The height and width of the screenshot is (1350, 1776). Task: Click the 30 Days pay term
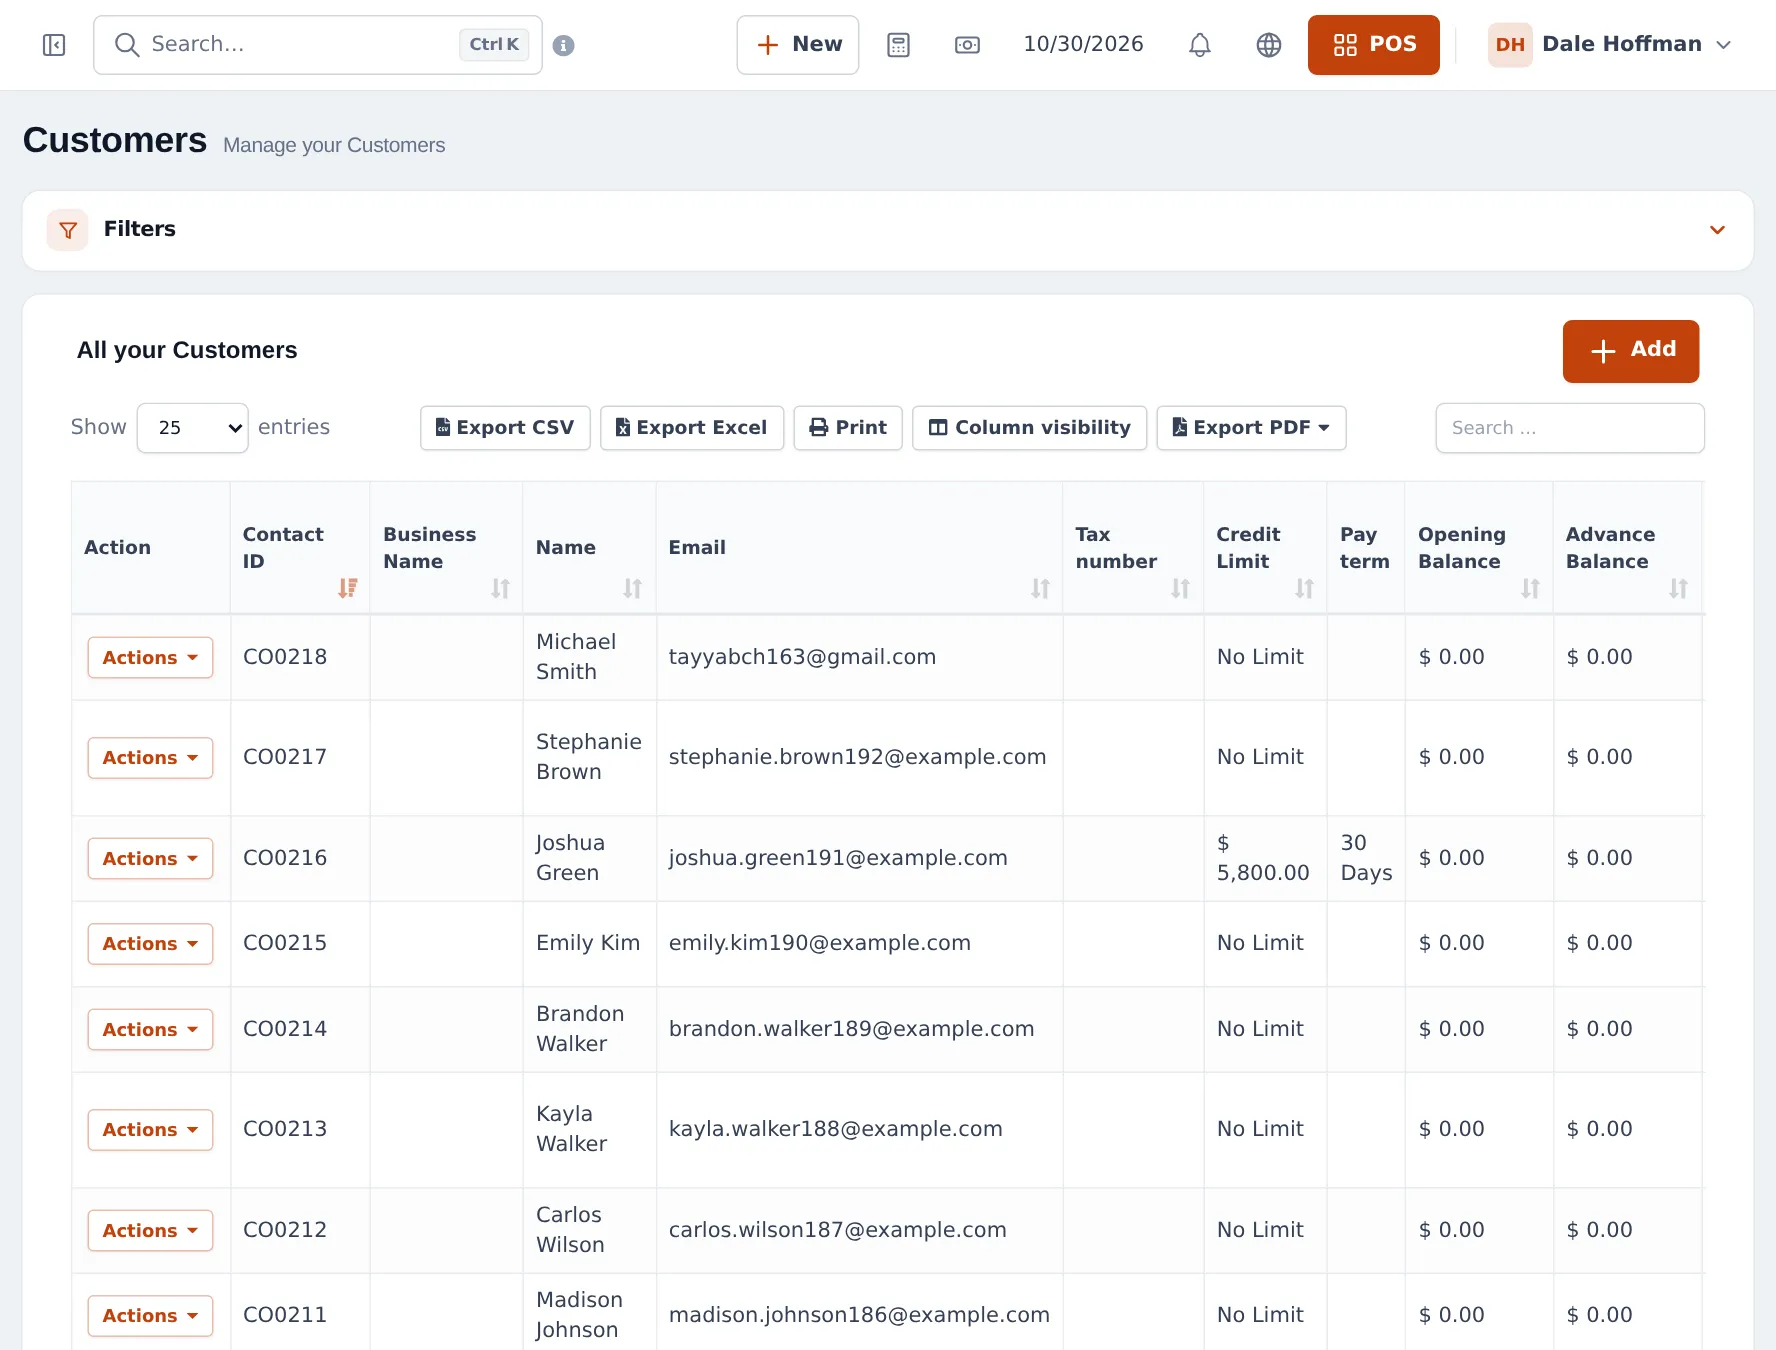[1366, 858]
